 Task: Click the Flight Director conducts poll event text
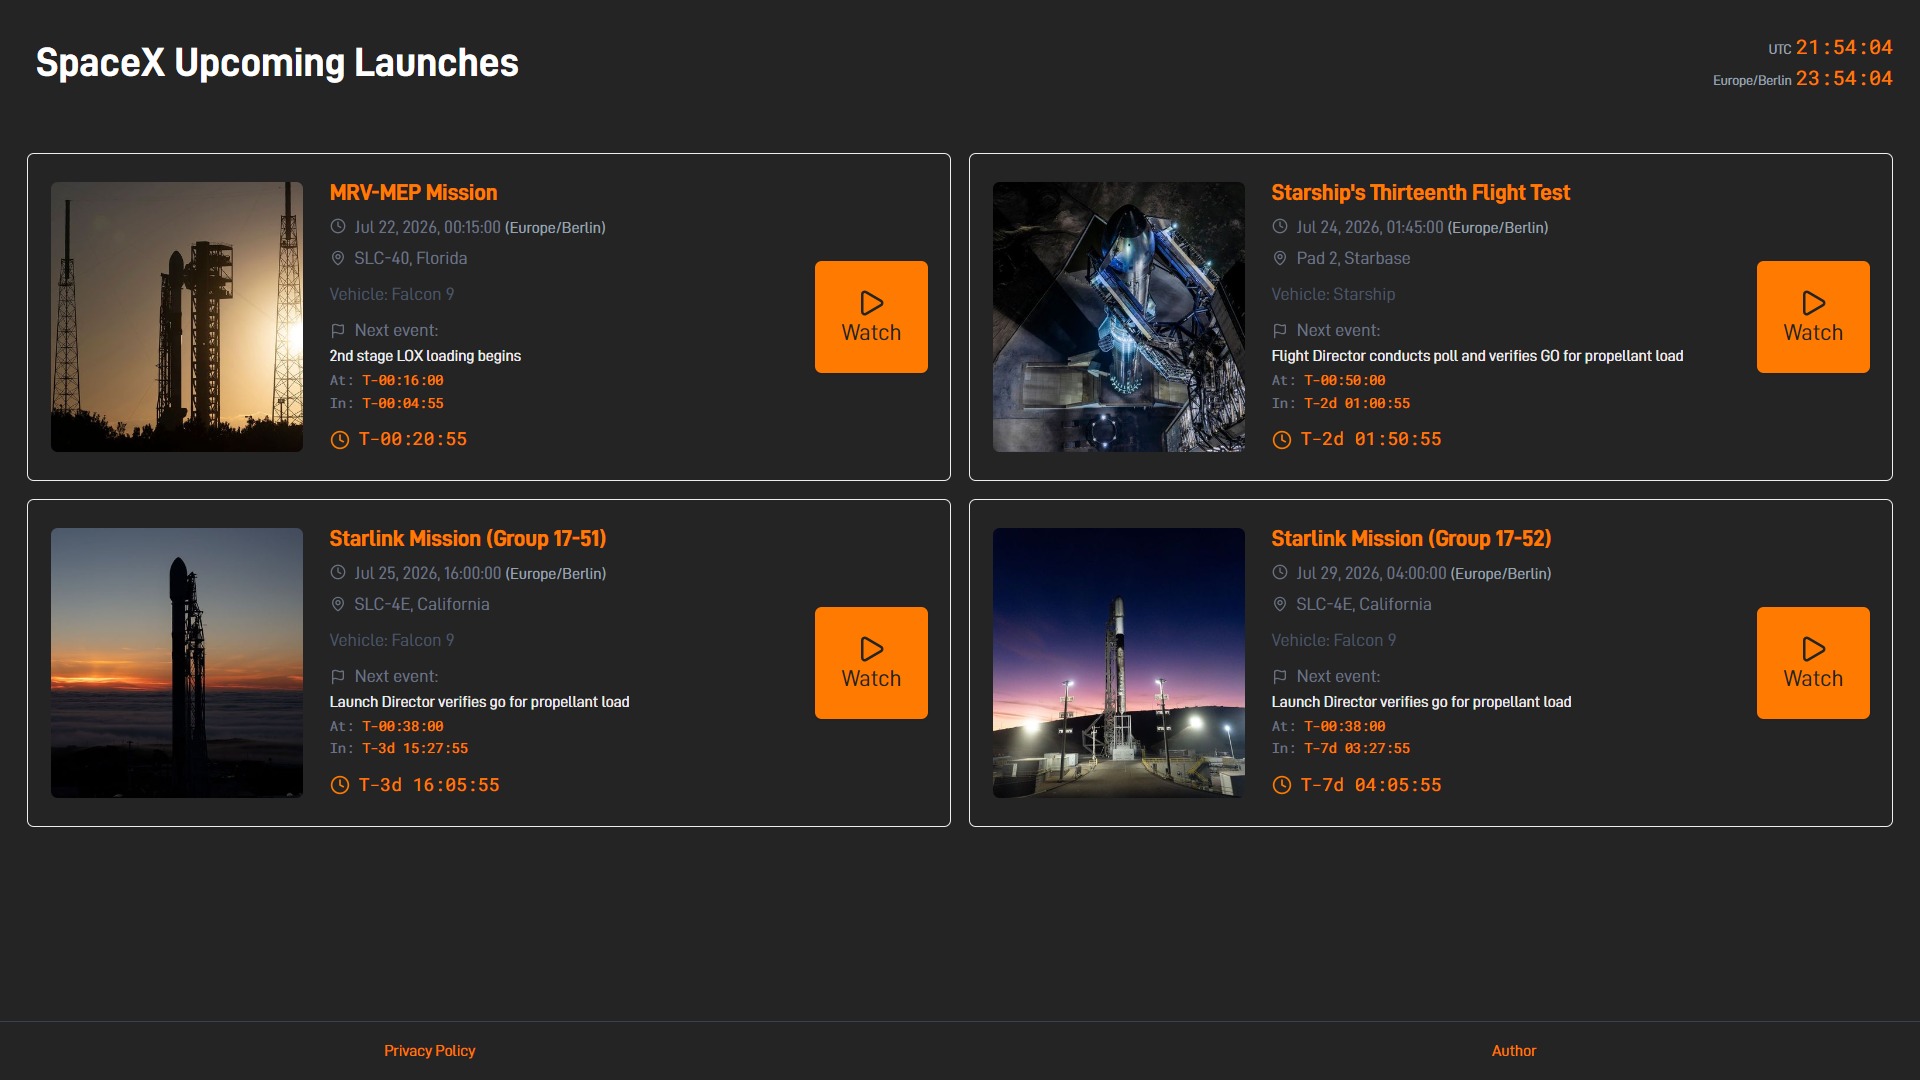click(x=1477, y=356)
